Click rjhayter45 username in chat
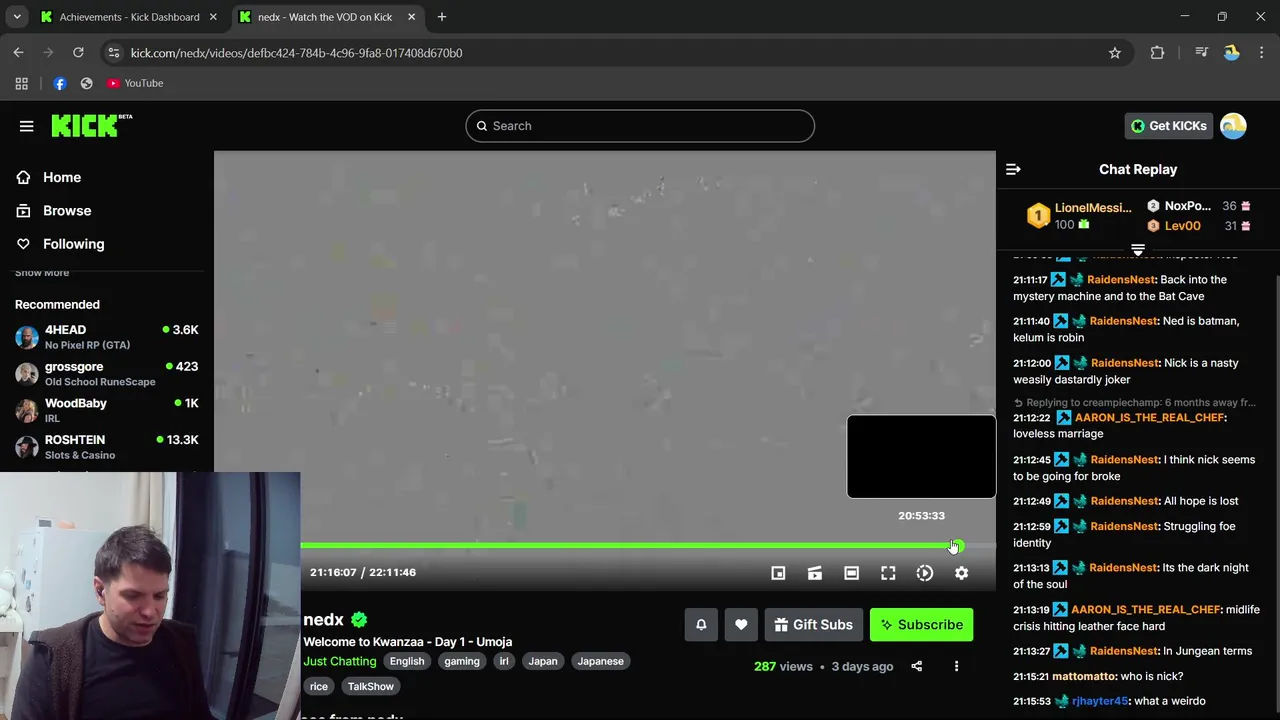 (x=1100, y=701)
